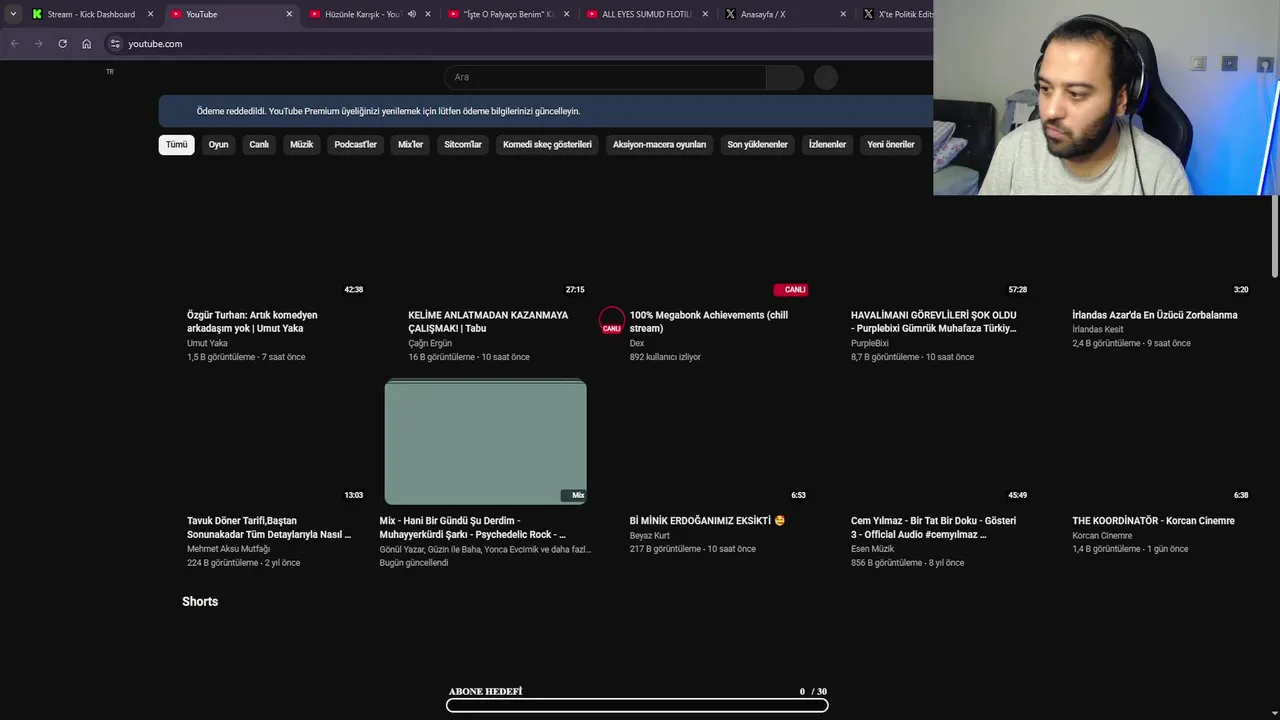Select the Yeni öneriler chip
Viewport: 1280px width, 720px height.
[x=891, y=145]
